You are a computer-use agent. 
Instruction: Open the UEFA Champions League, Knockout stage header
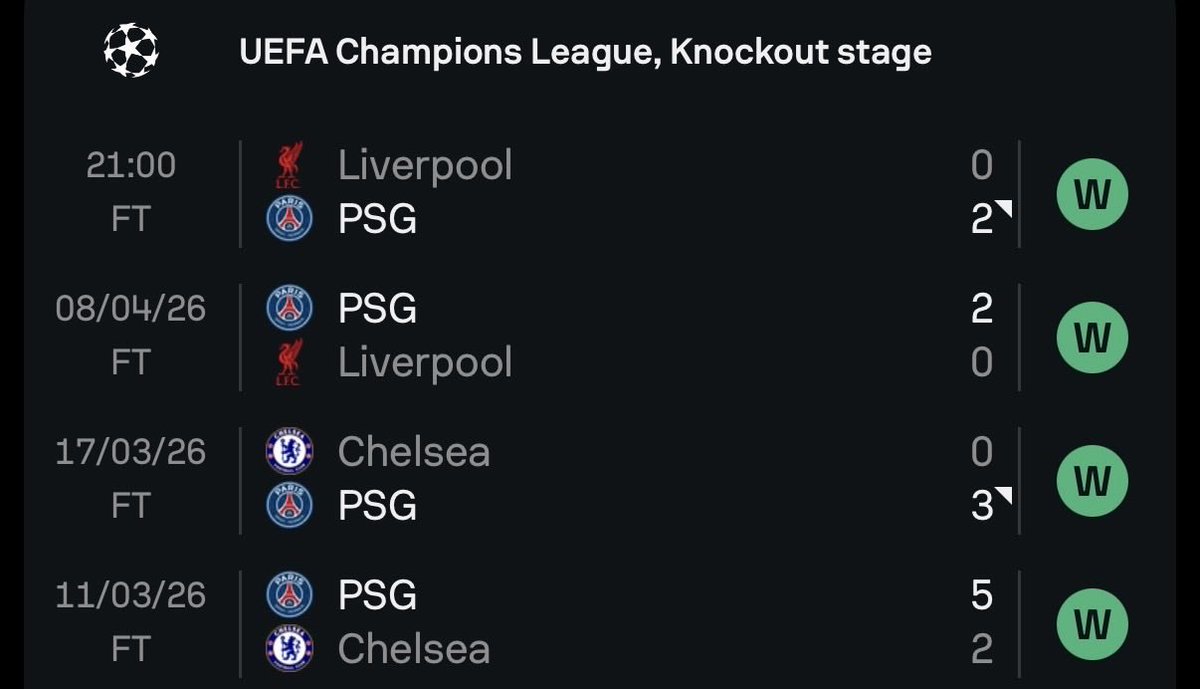click(585, 51)
